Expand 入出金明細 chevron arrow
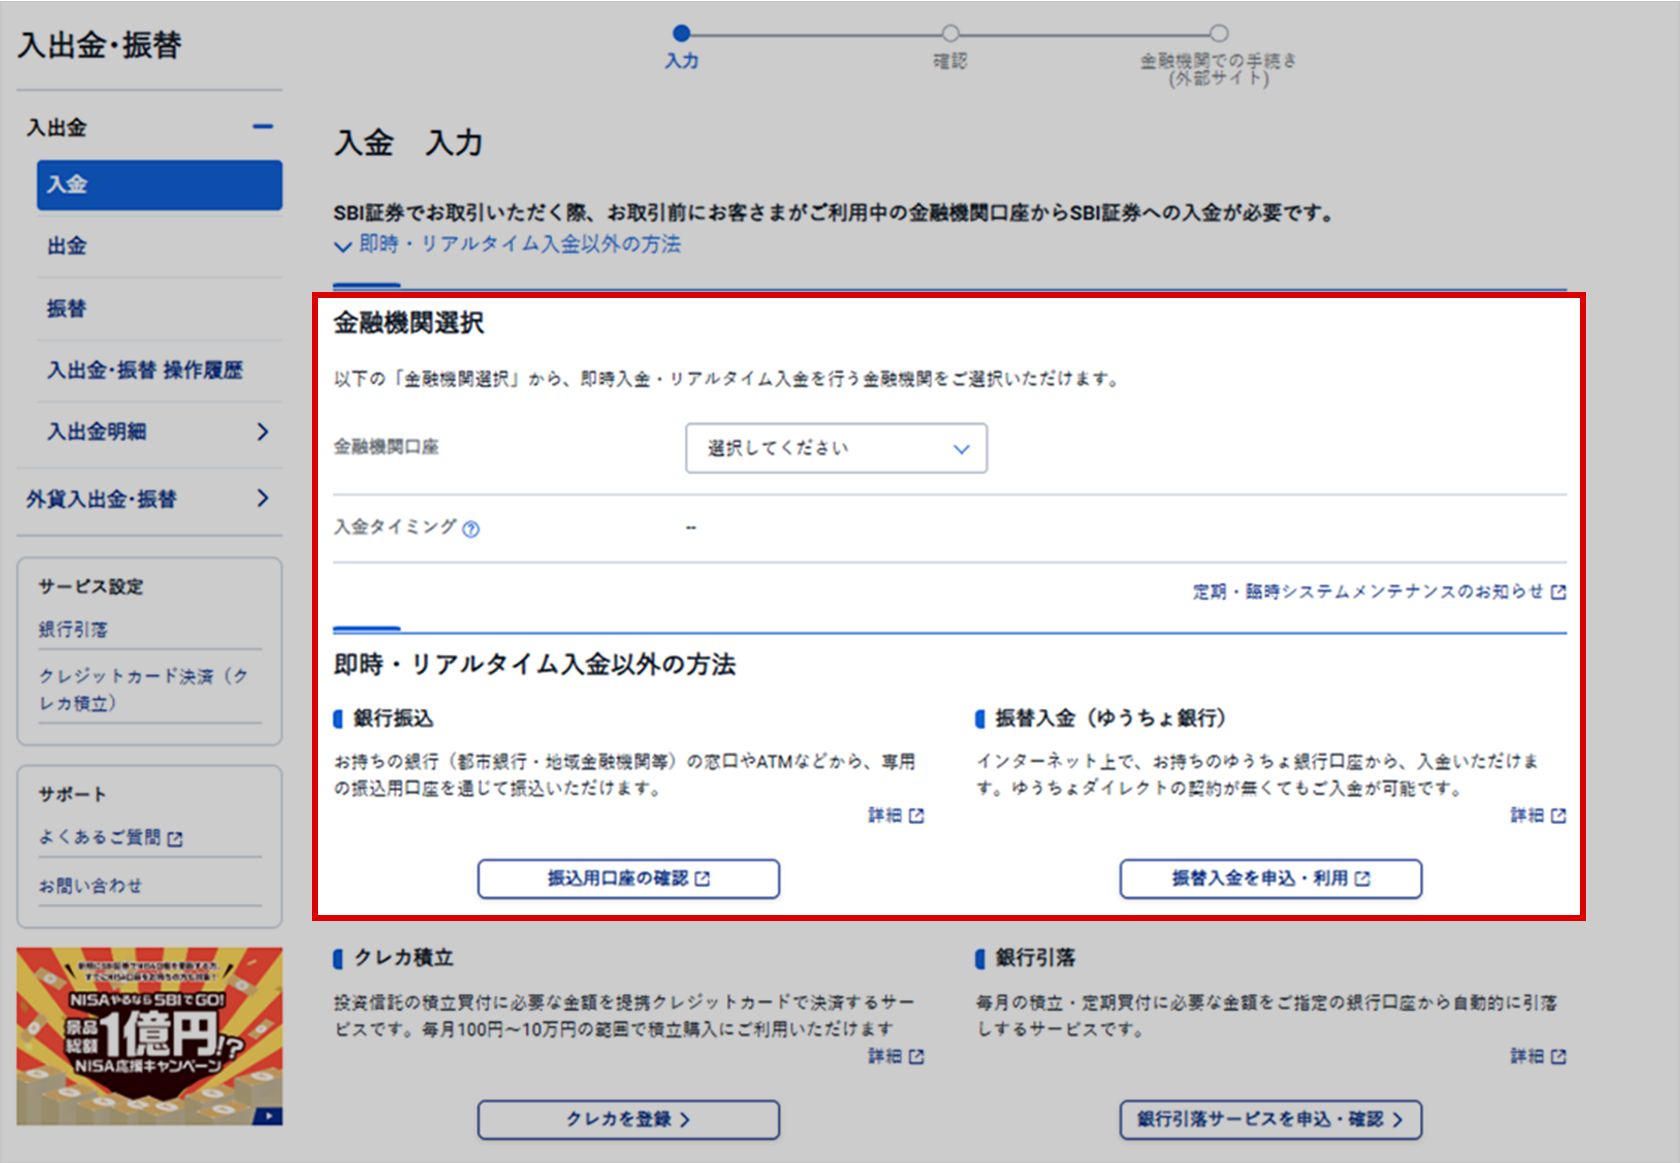 tap(263, 432)
